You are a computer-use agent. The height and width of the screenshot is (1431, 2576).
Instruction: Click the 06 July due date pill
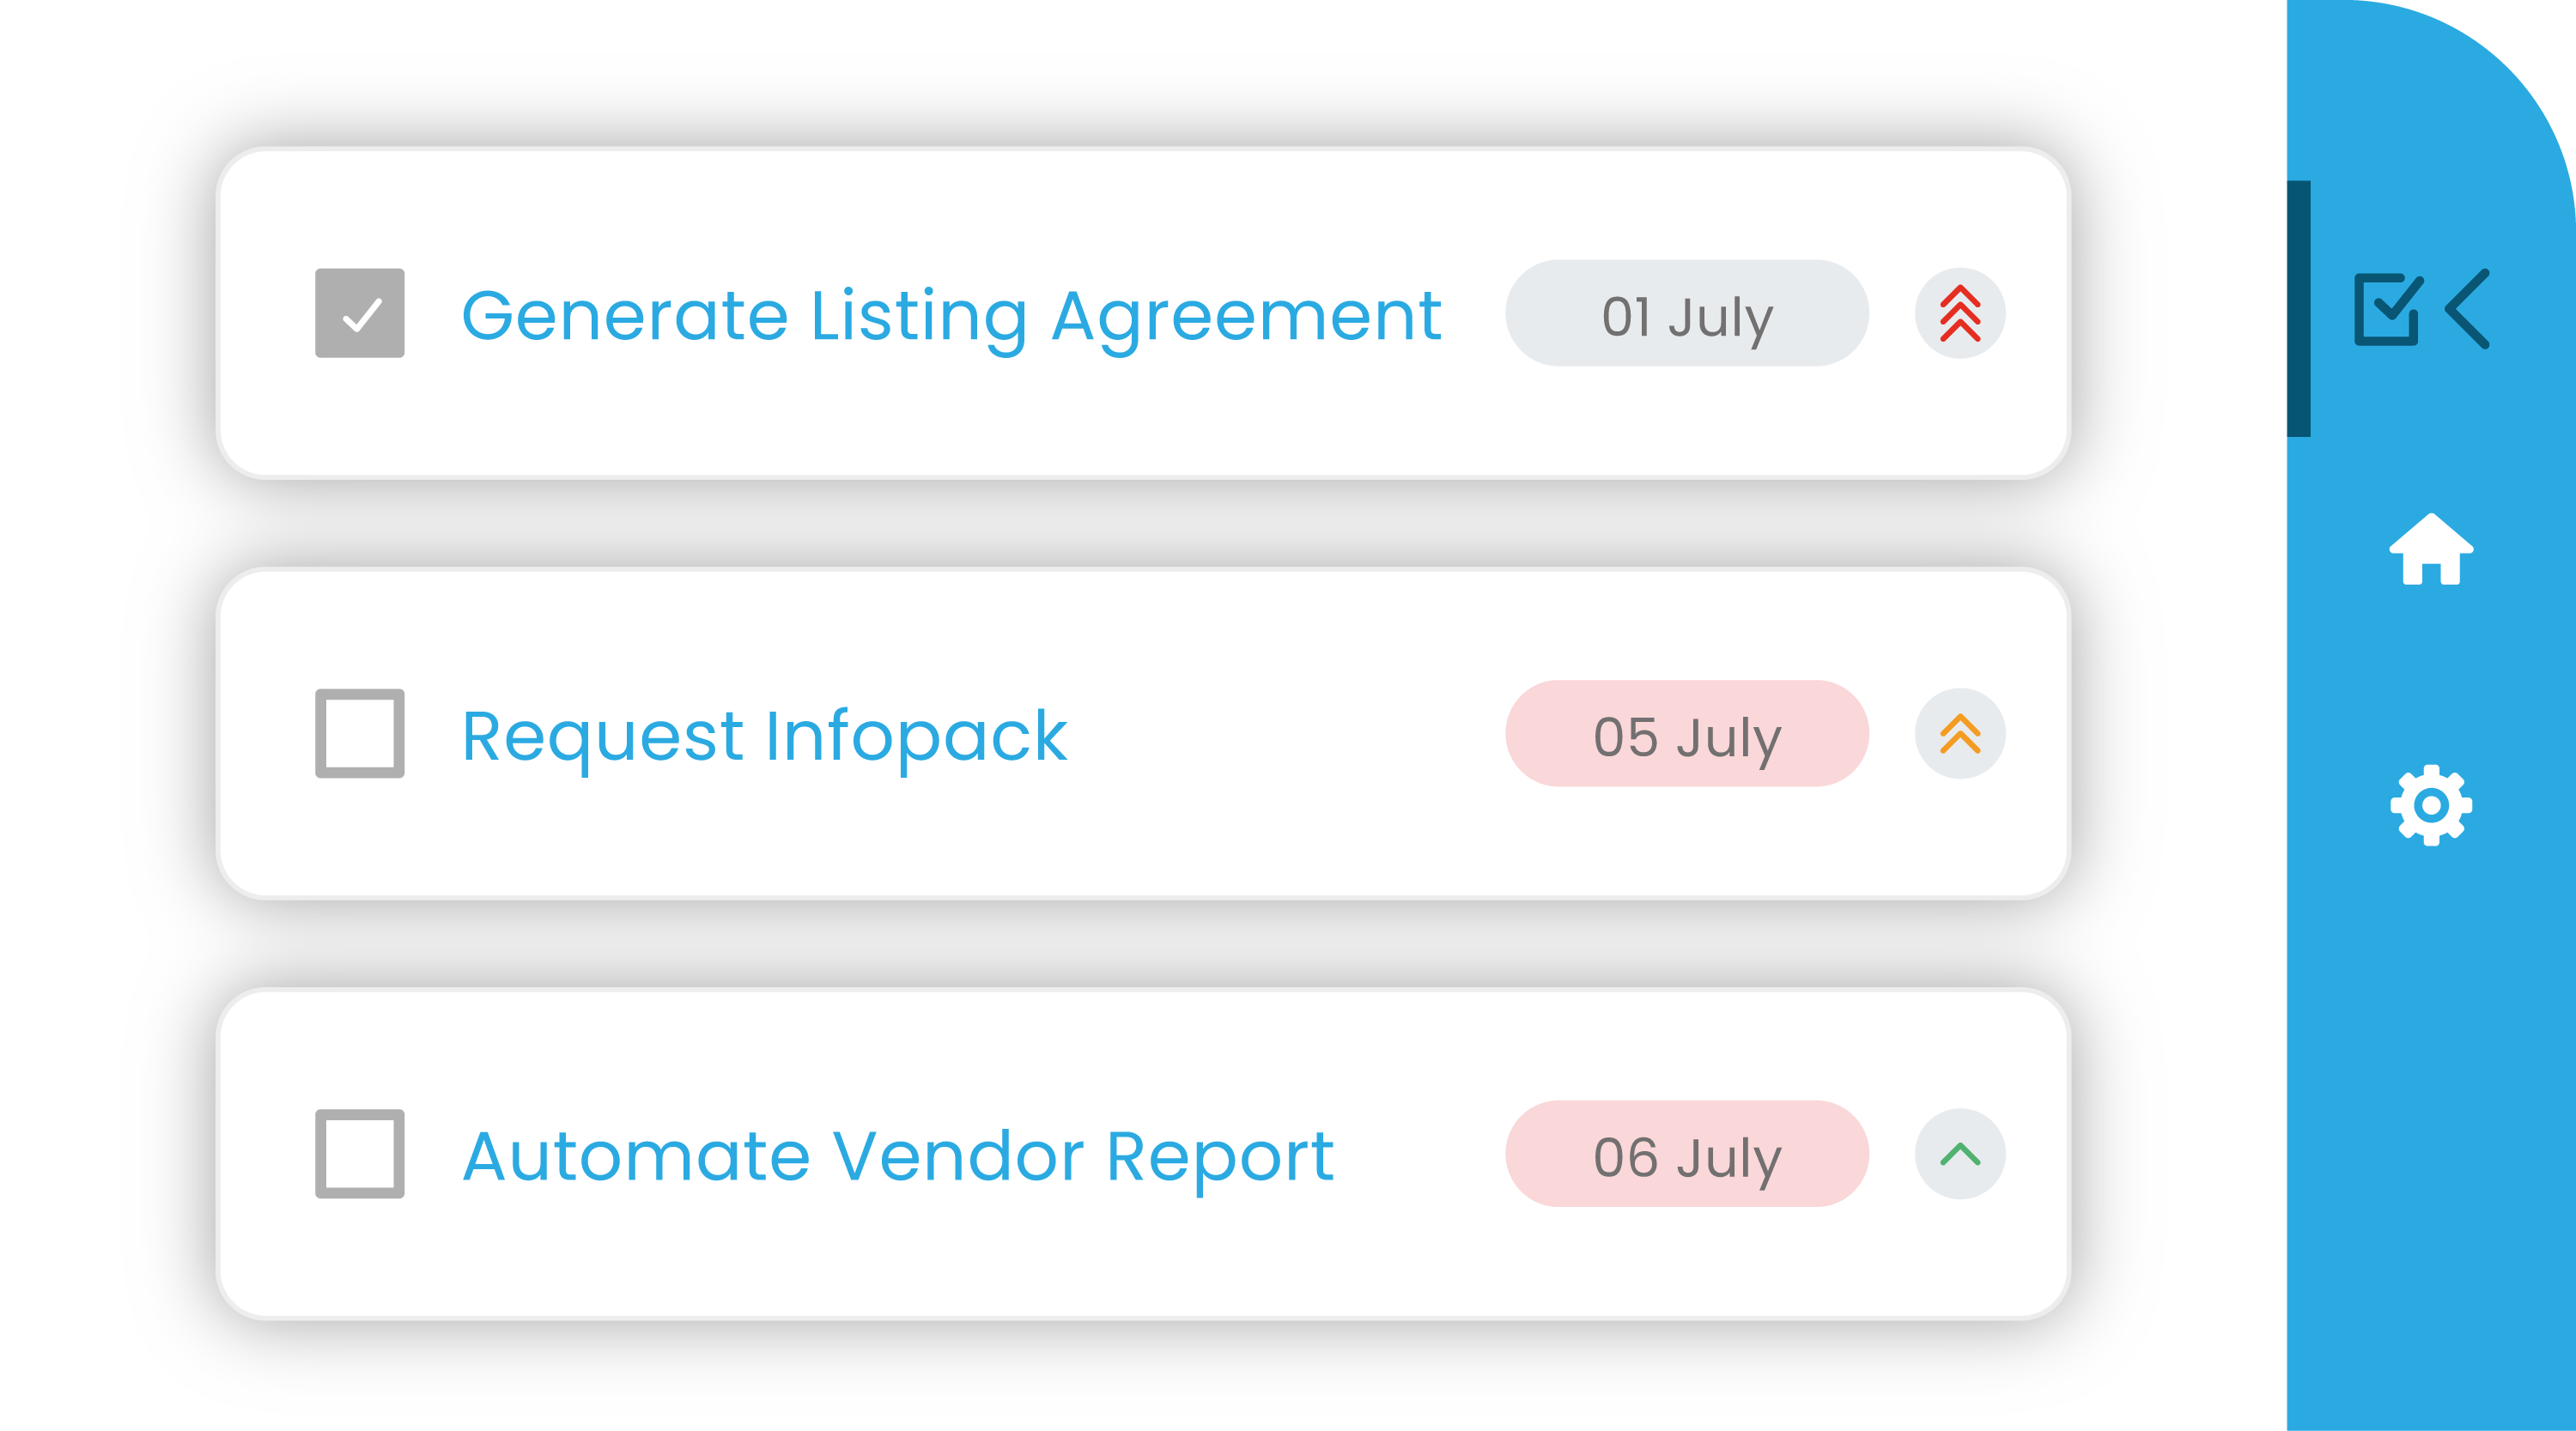[1687, 1154]
